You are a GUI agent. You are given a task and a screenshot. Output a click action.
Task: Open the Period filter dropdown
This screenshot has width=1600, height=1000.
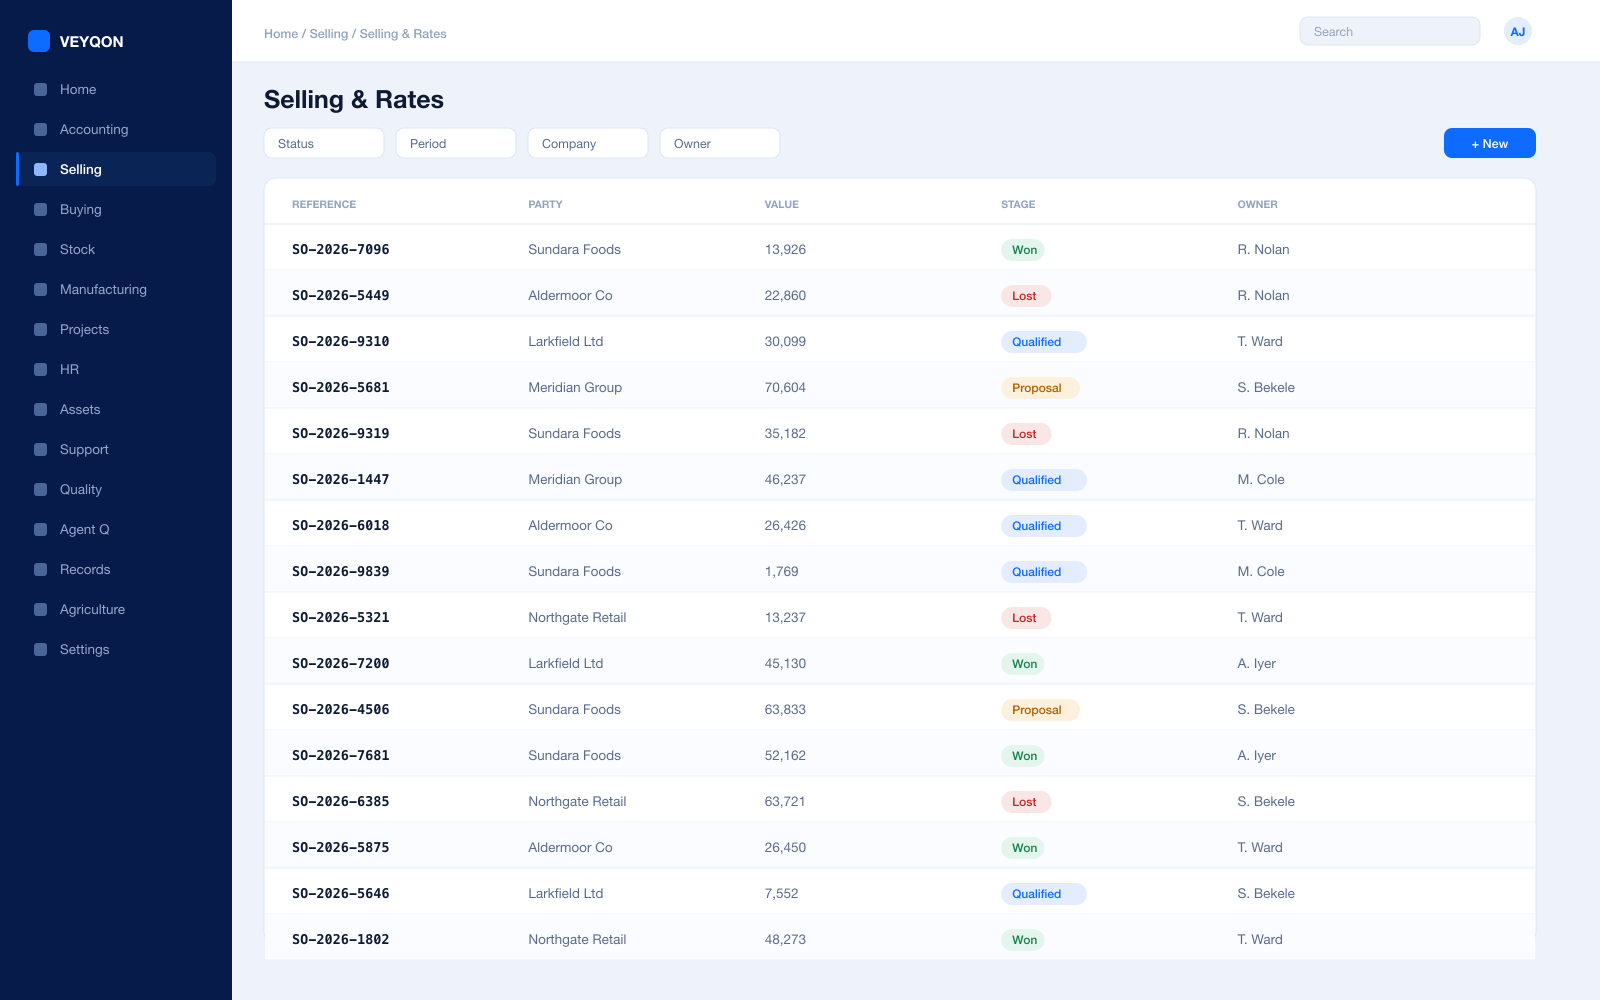tap(456, 143)
